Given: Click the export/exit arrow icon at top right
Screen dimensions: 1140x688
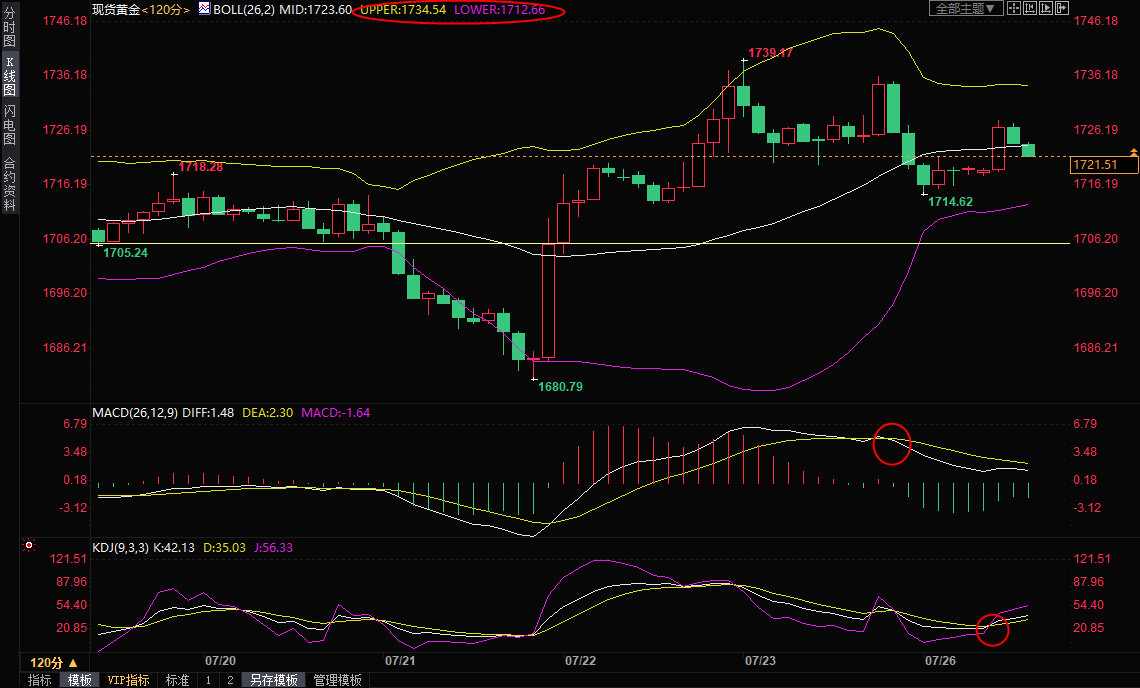Looking at the screenshot, I should (1061, 9).
